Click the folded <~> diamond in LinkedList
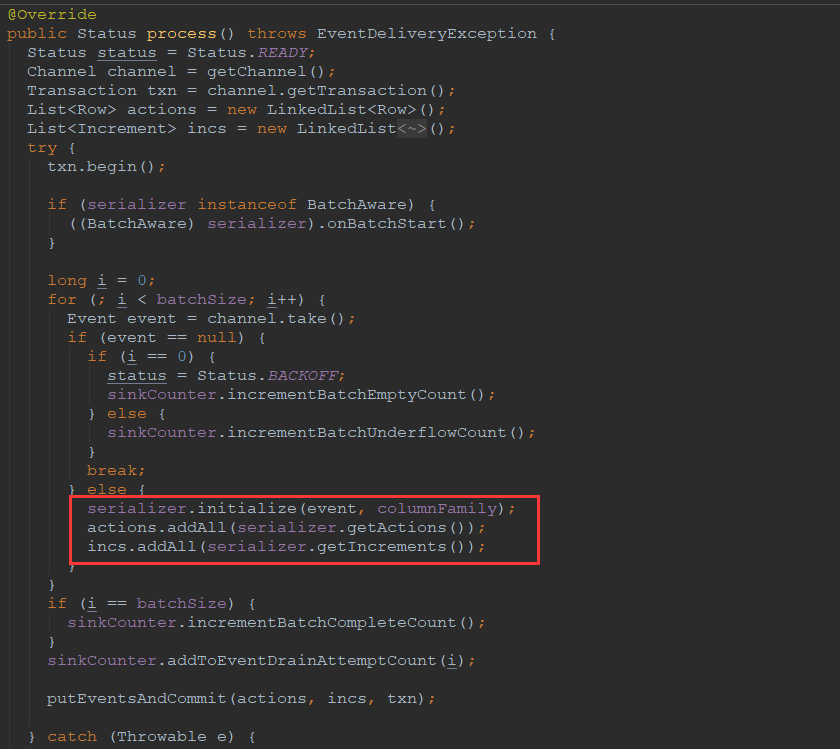The width and height of the screenshot is (840, 749). tap(412, 129)
